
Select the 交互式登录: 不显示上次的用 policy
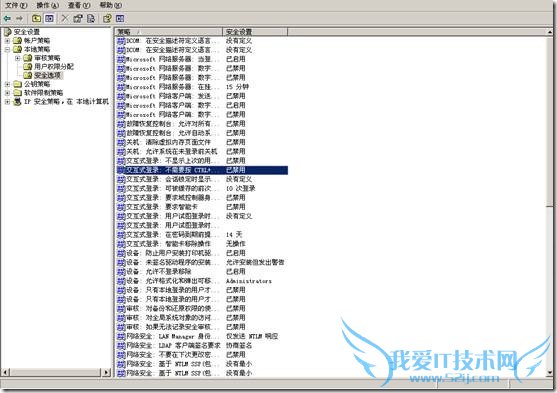(169, 161)
